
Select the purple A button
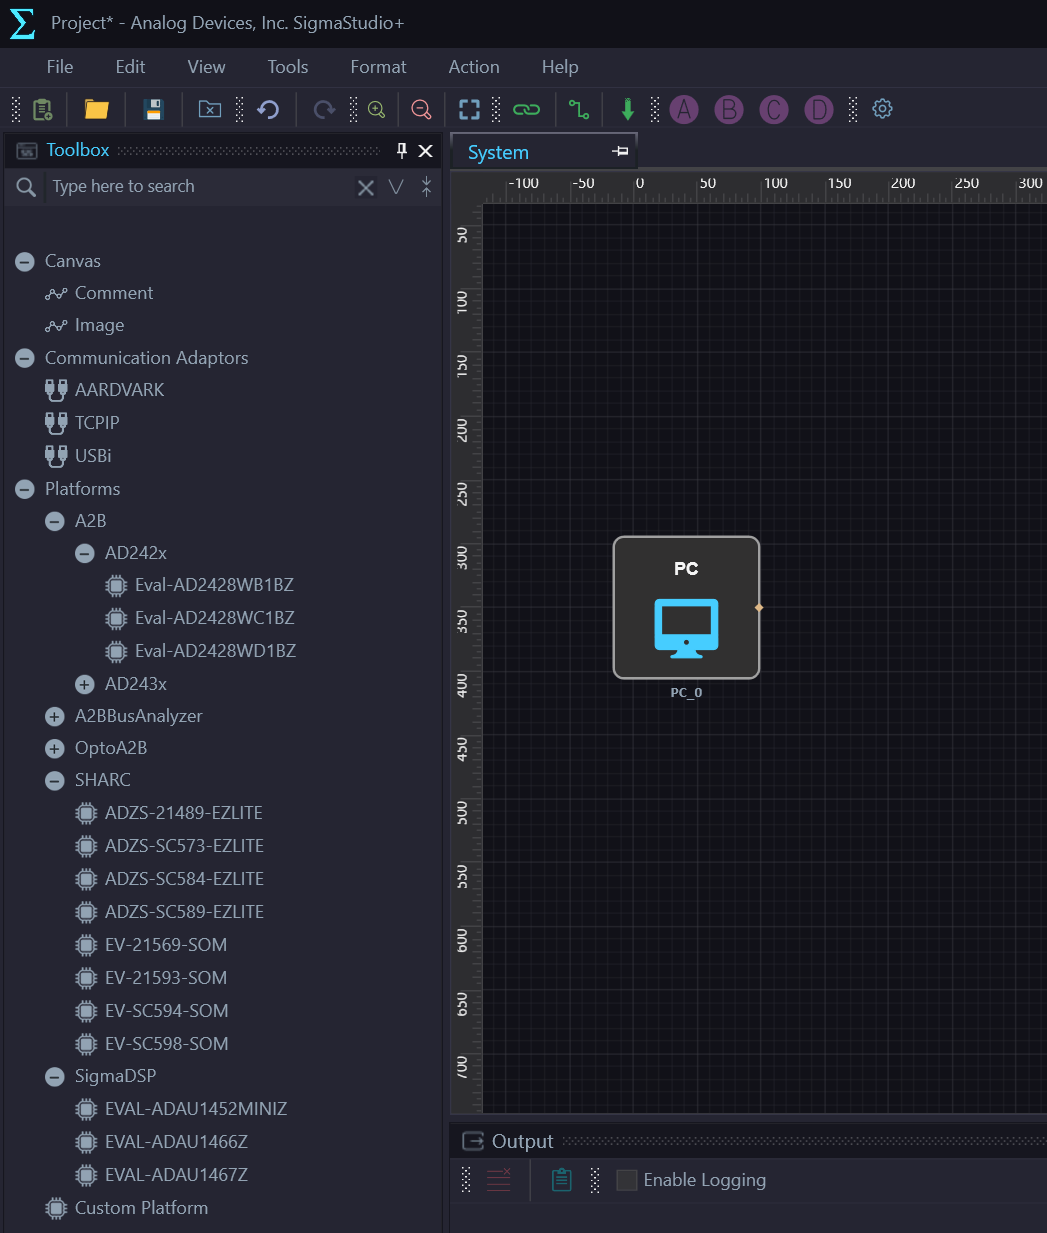[684, 109]
